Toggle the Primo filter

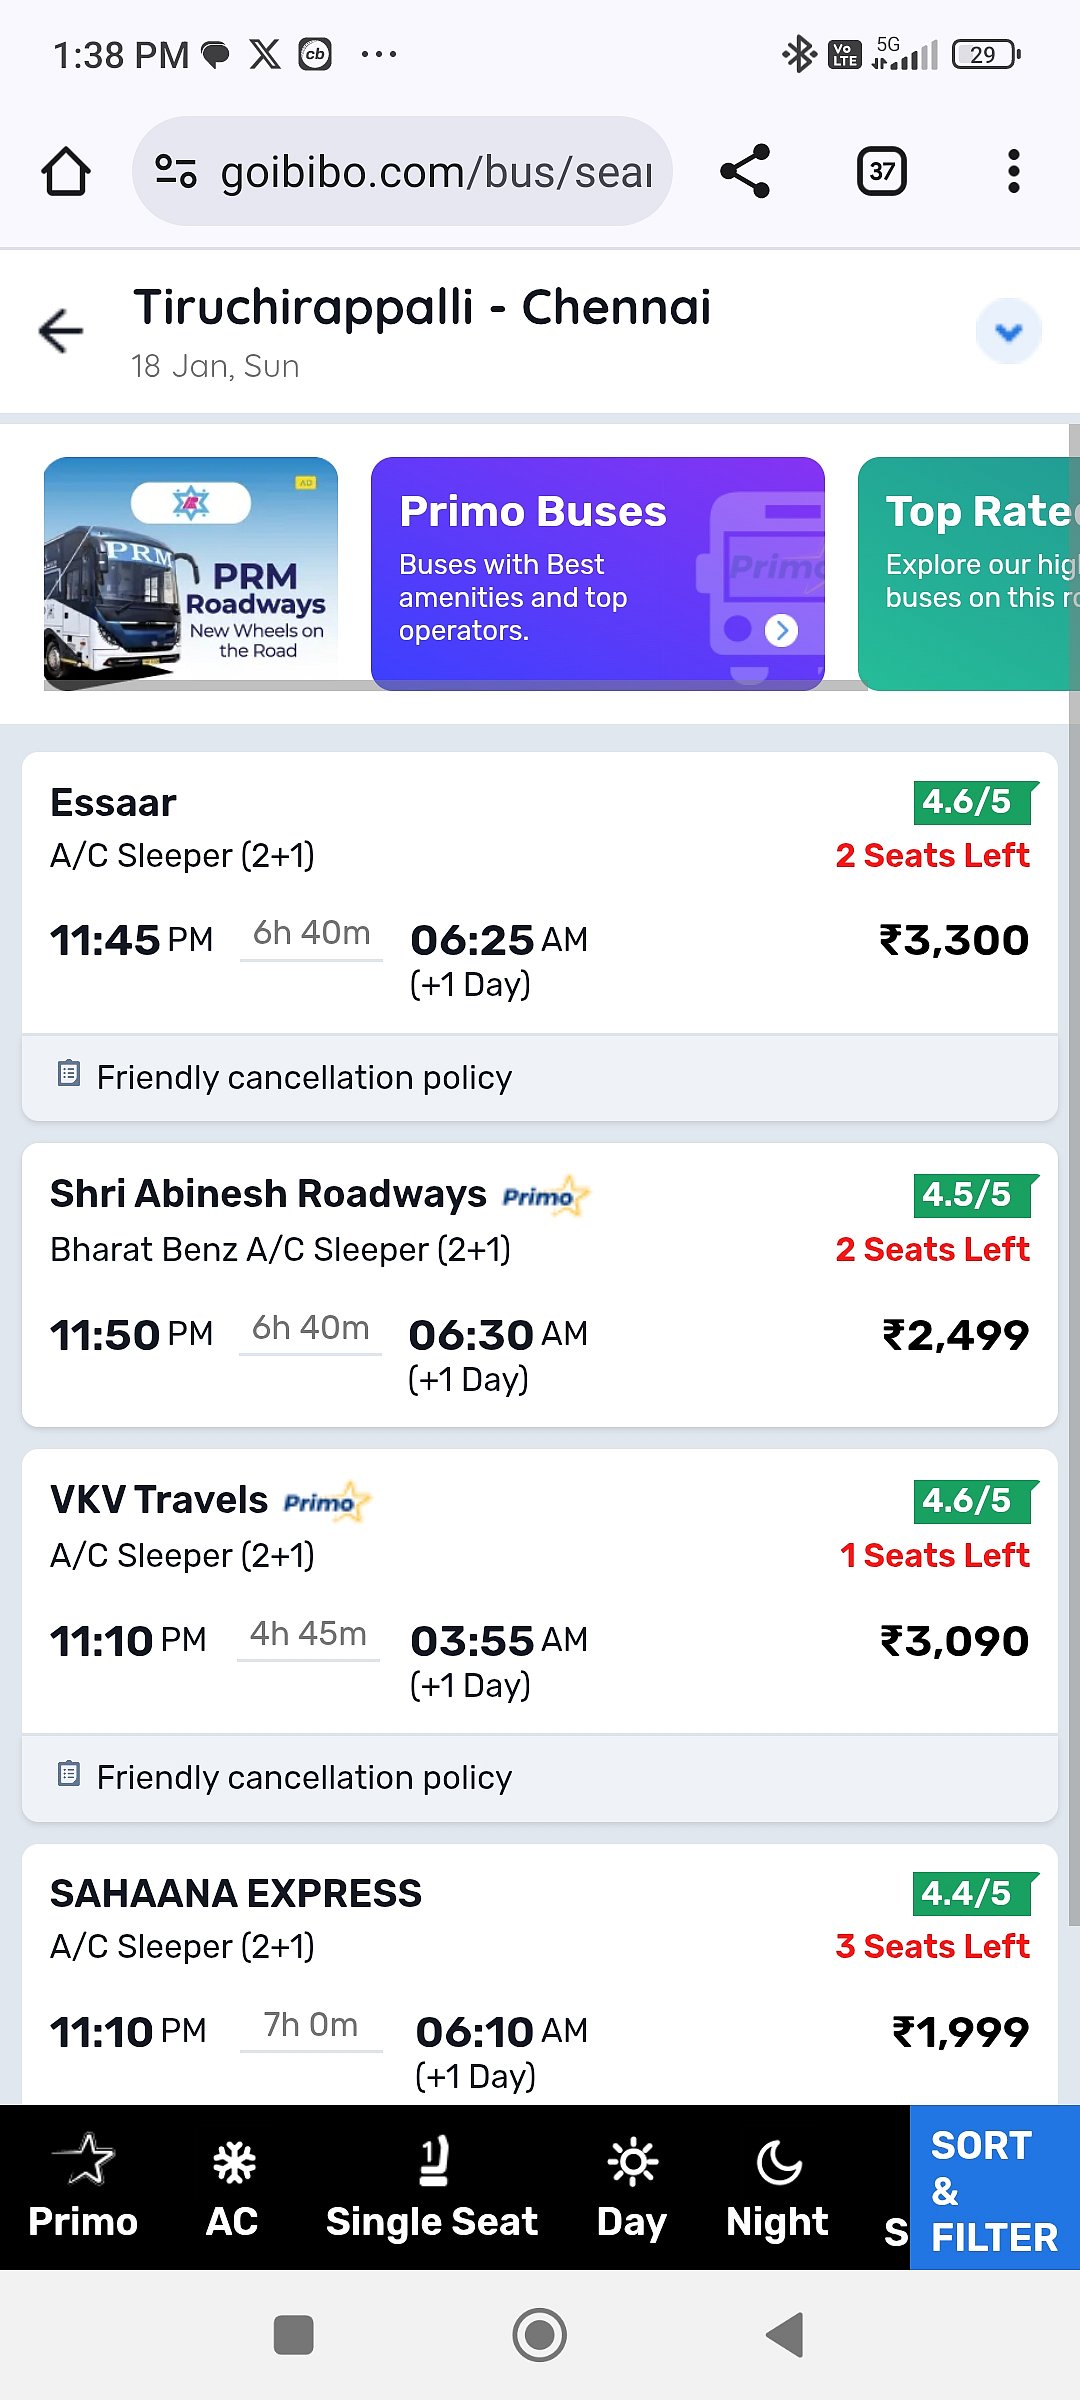coord(83,2188)
